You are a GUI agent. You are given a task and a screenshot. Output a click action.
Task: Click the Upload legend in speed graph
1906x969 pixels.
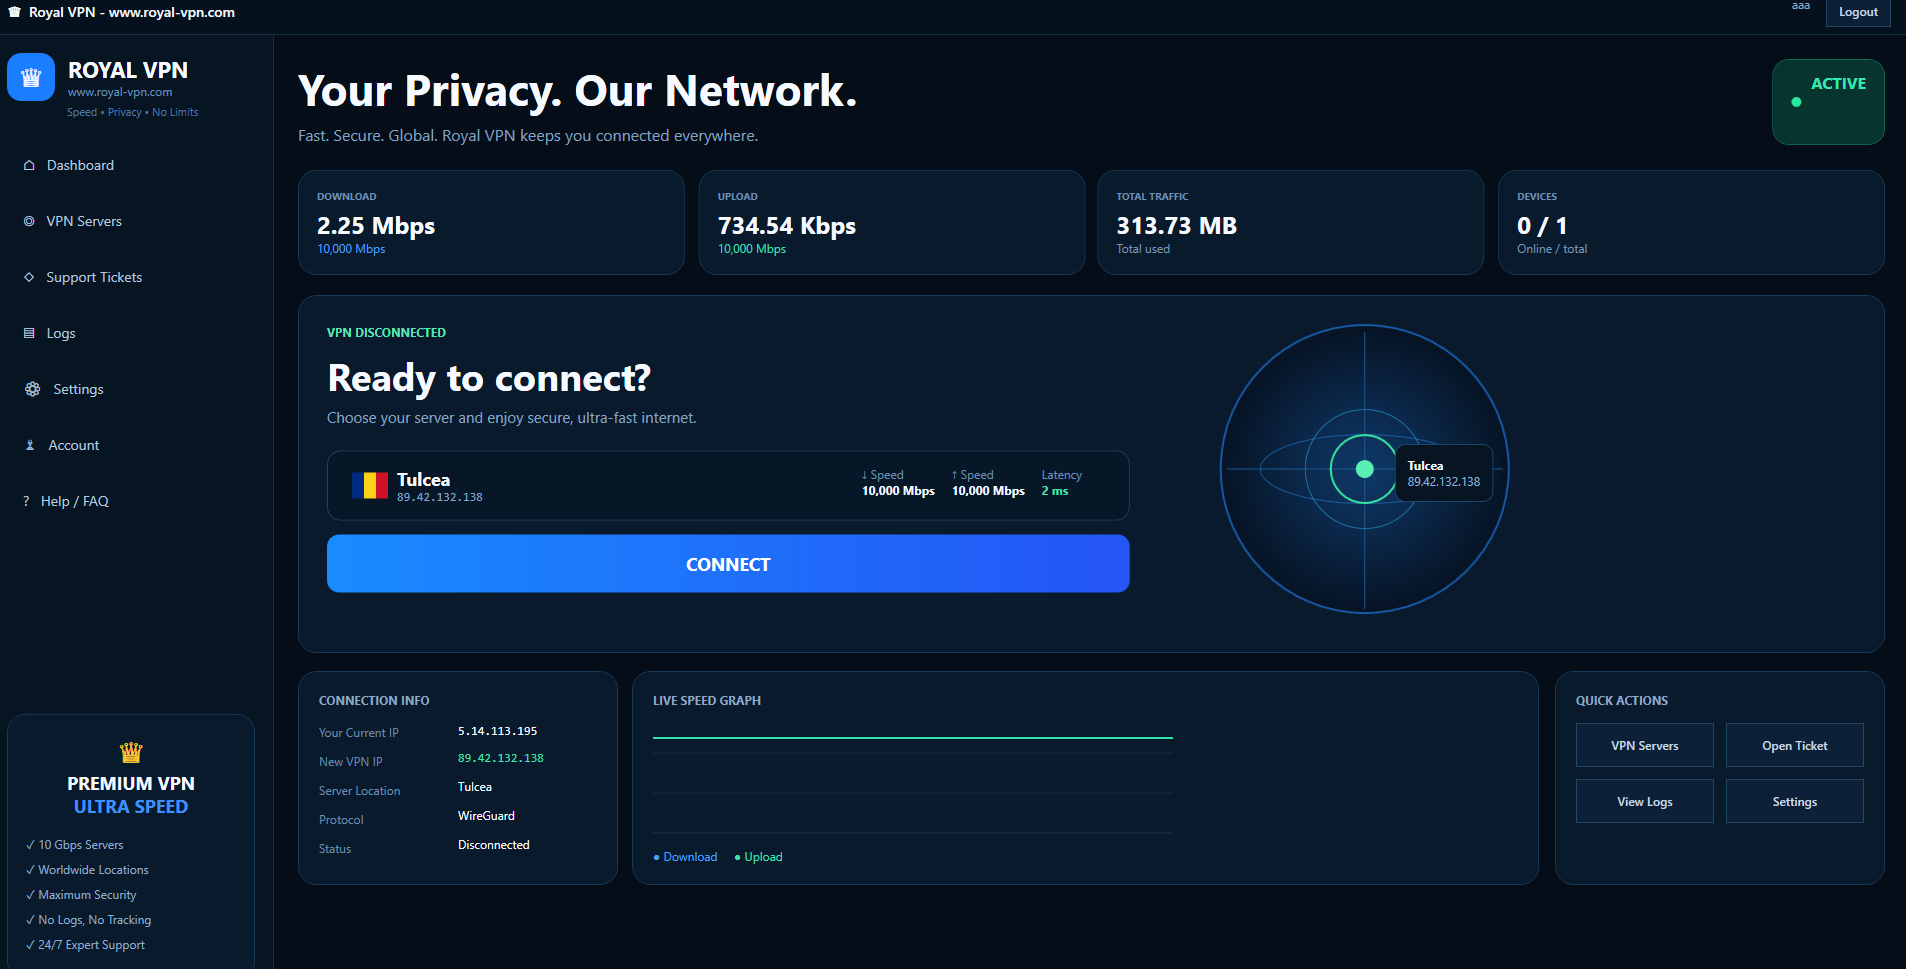tap(758, 857)
